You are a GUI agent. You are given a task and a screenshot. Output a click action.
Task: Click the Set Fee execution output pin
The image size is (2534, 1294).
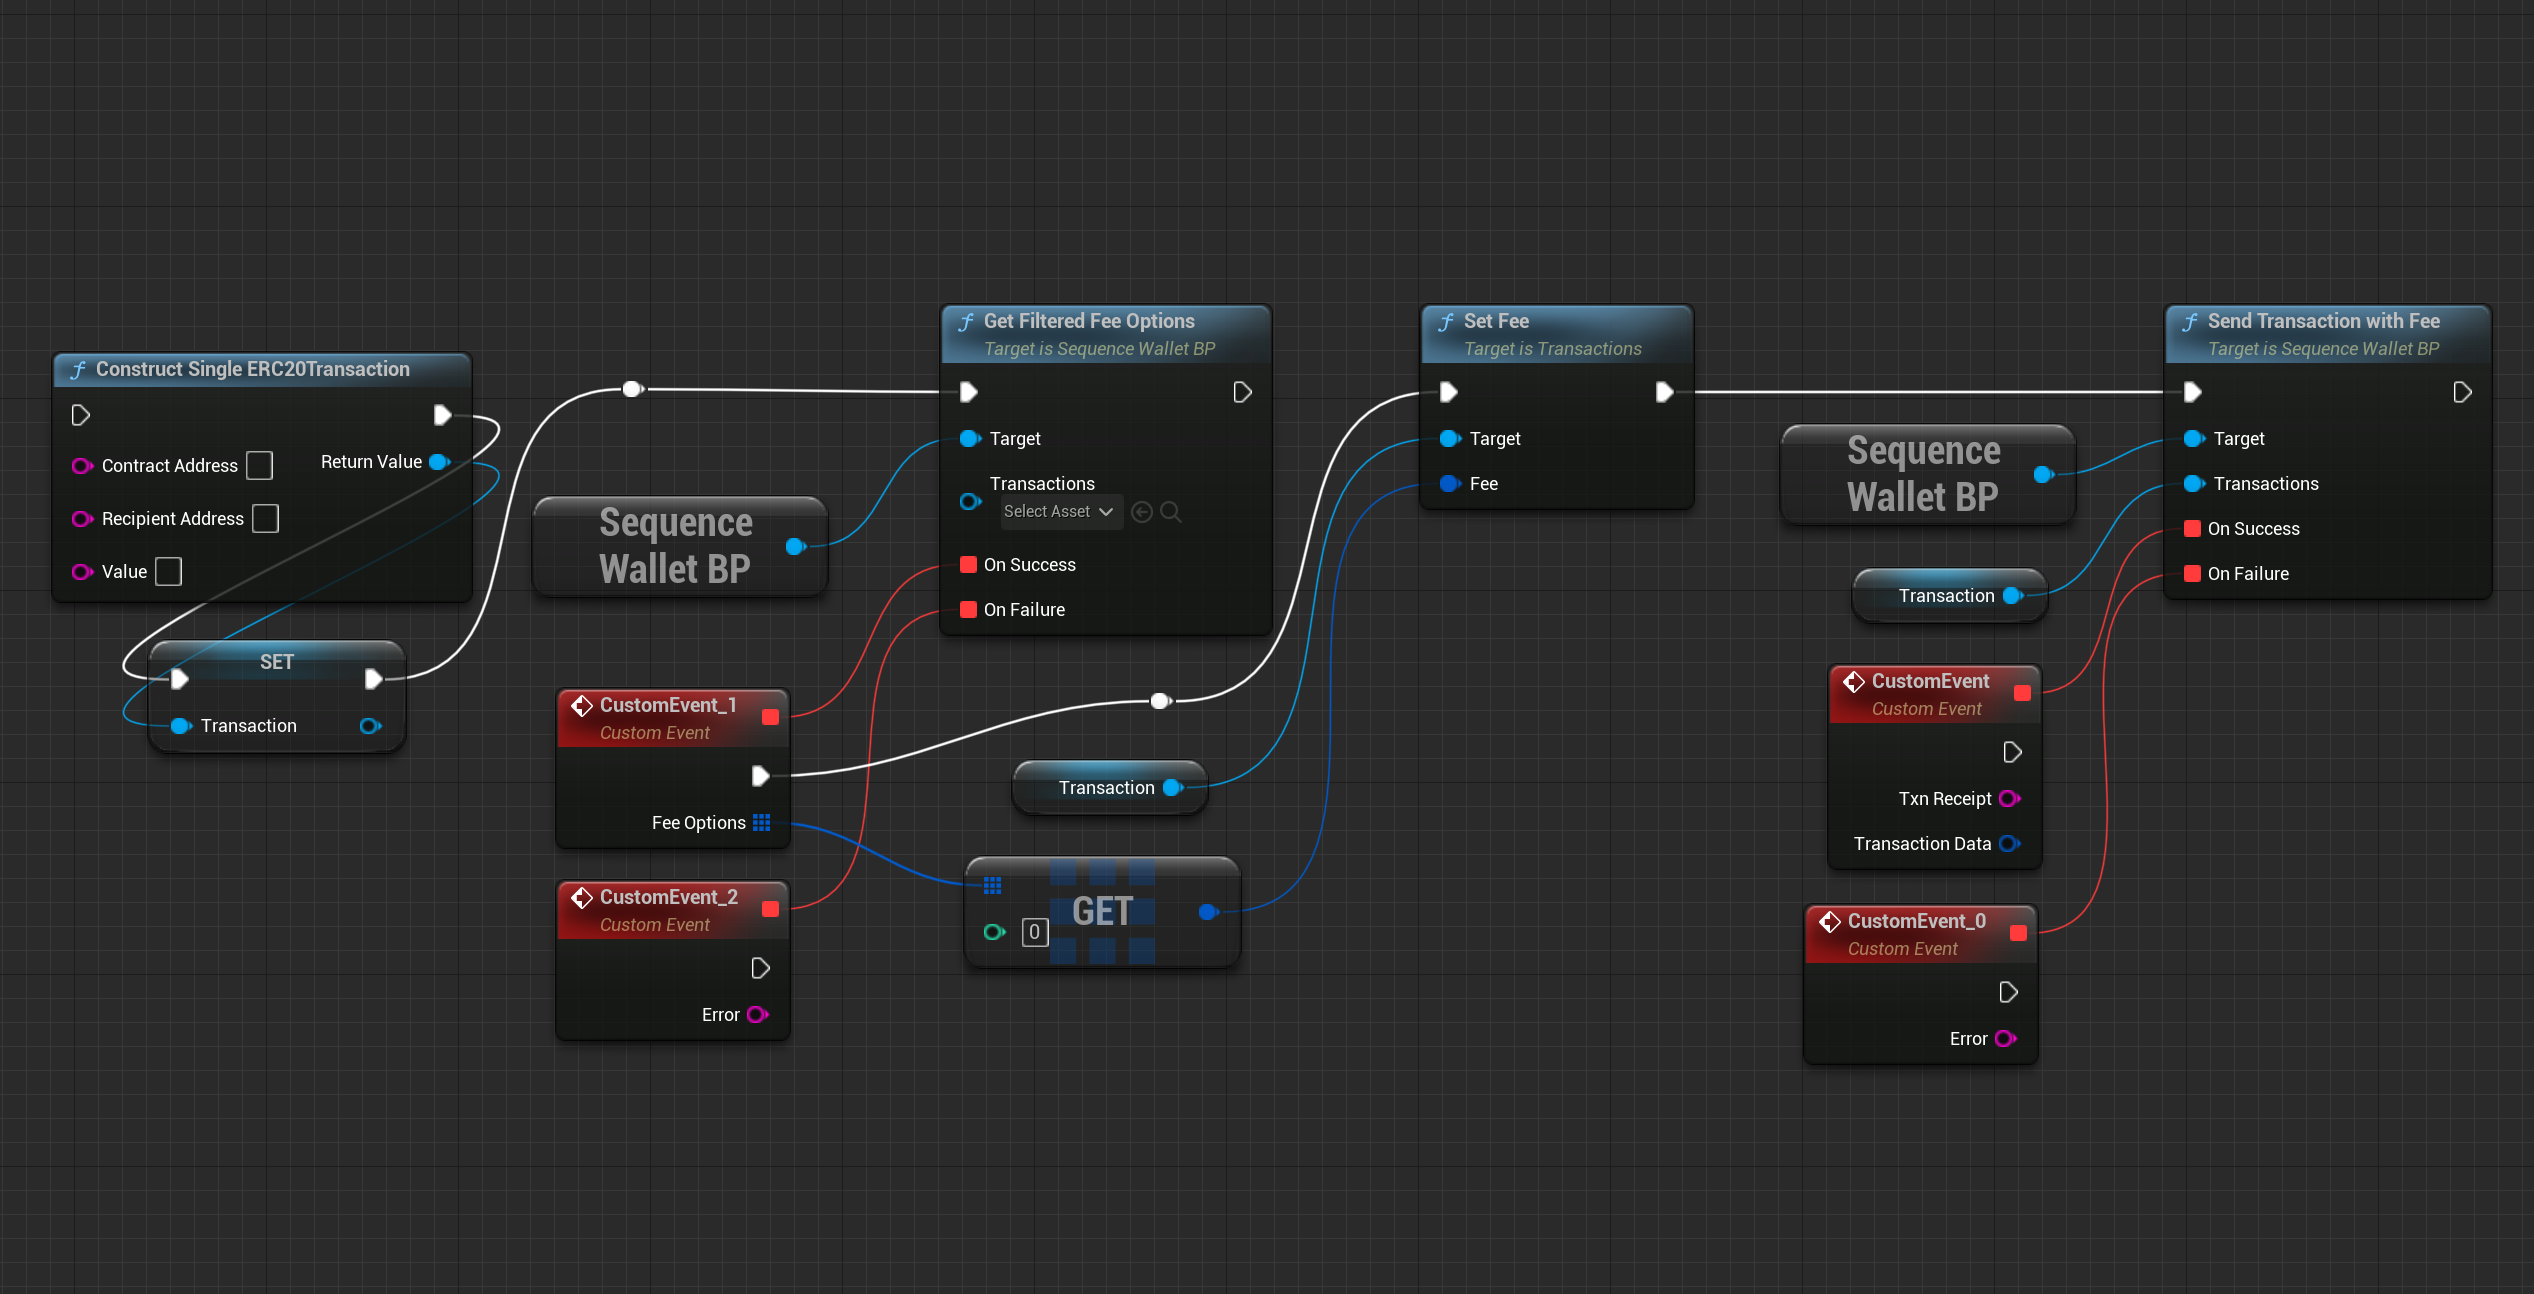coord(1664,392)
